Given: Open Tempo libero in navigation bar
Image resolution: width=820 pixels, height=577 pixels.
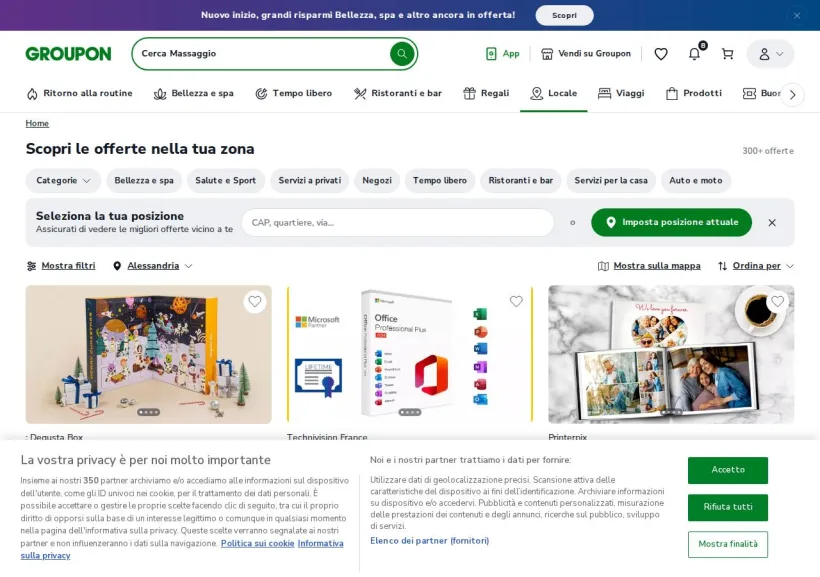Looking at the screenshot, I should click(x=293, y=93).
